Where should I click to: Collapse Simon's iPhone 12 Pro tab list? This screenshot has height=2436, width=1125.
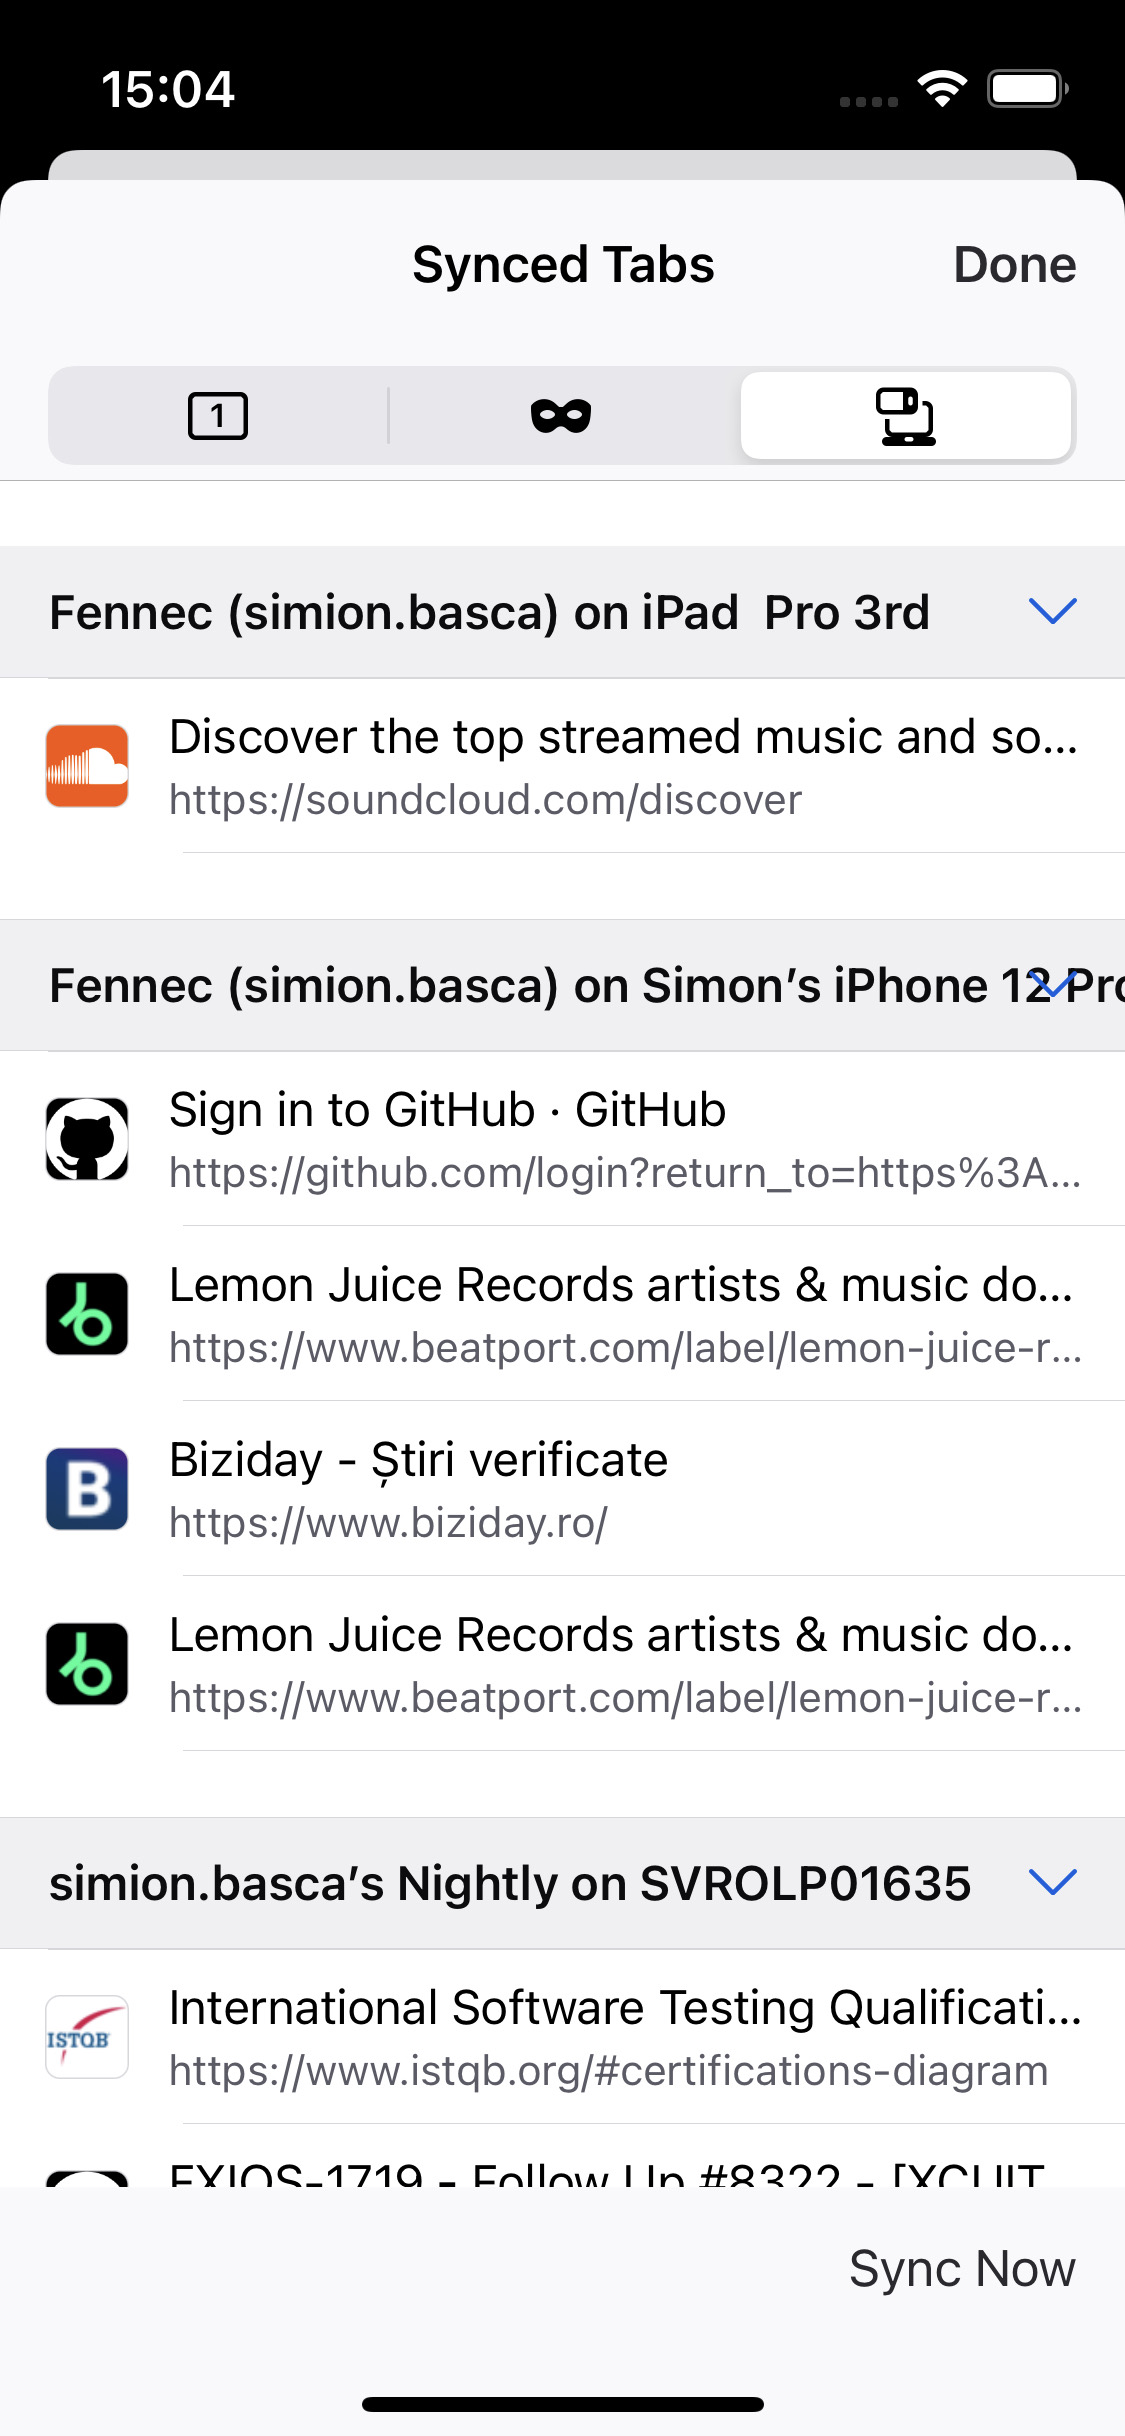(x=1052, y=985)
